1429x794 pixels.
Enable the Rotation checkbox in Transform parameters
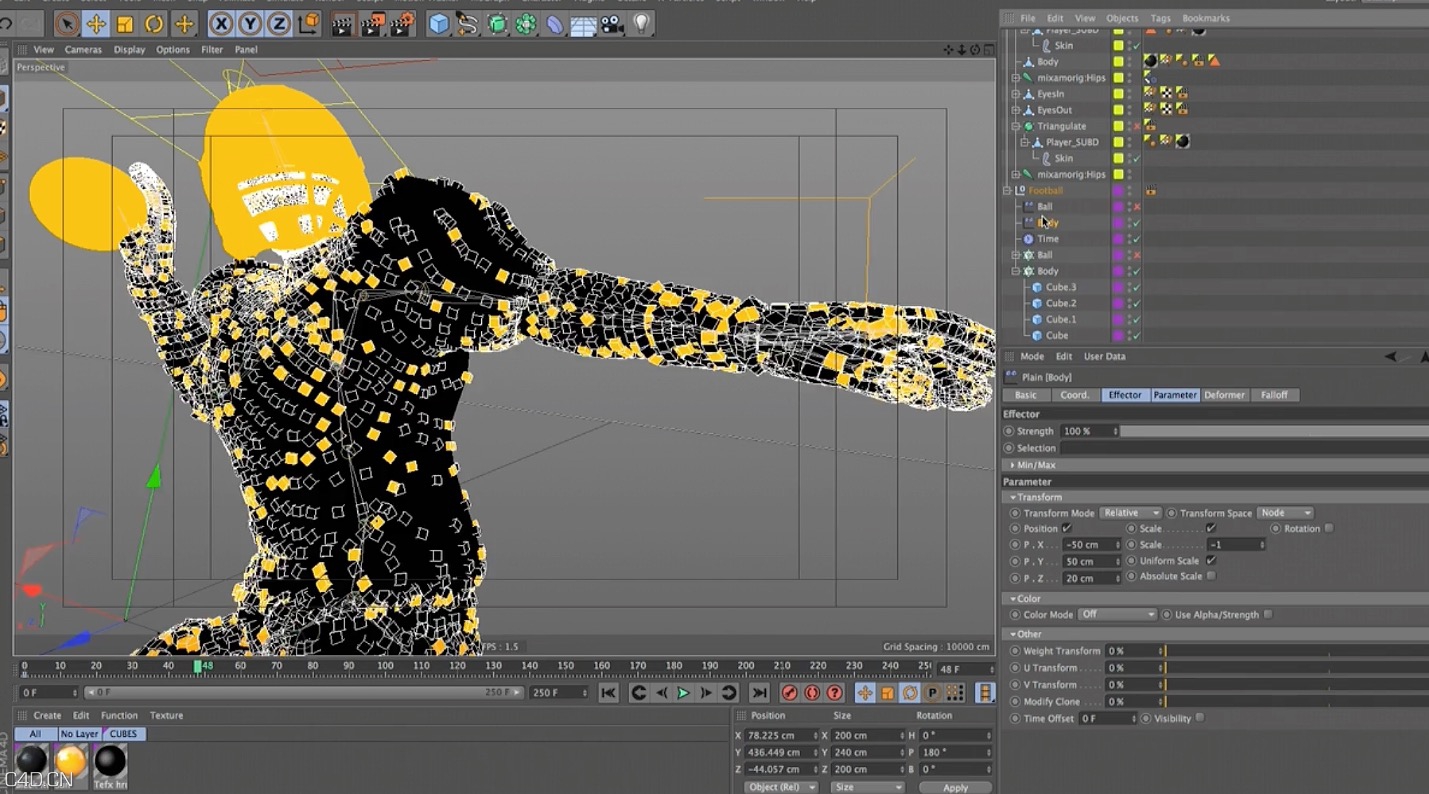(1331, 528)
